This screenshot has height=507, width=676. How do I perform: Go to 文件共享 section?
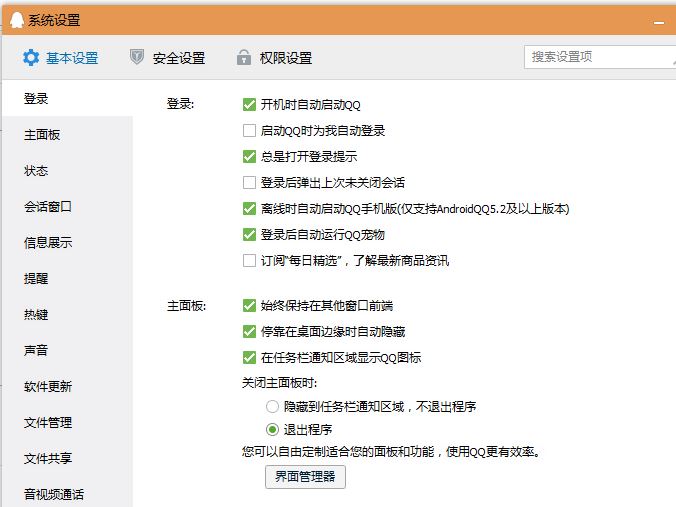coord(67,458)
